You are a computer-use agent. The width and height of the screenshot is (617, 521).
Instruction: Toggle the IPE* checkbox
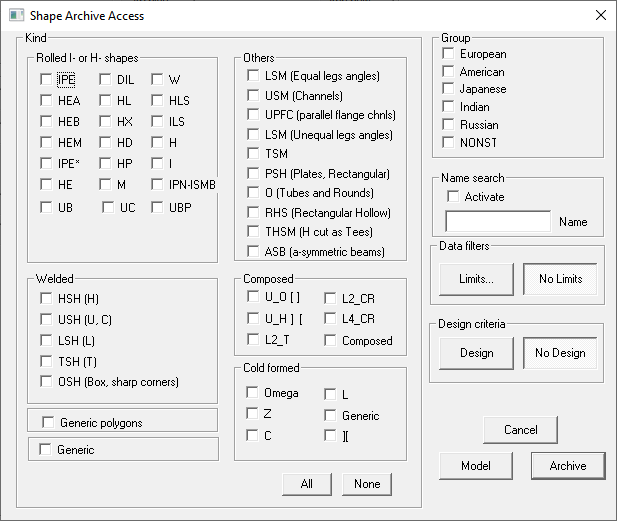tap(46, 163)
